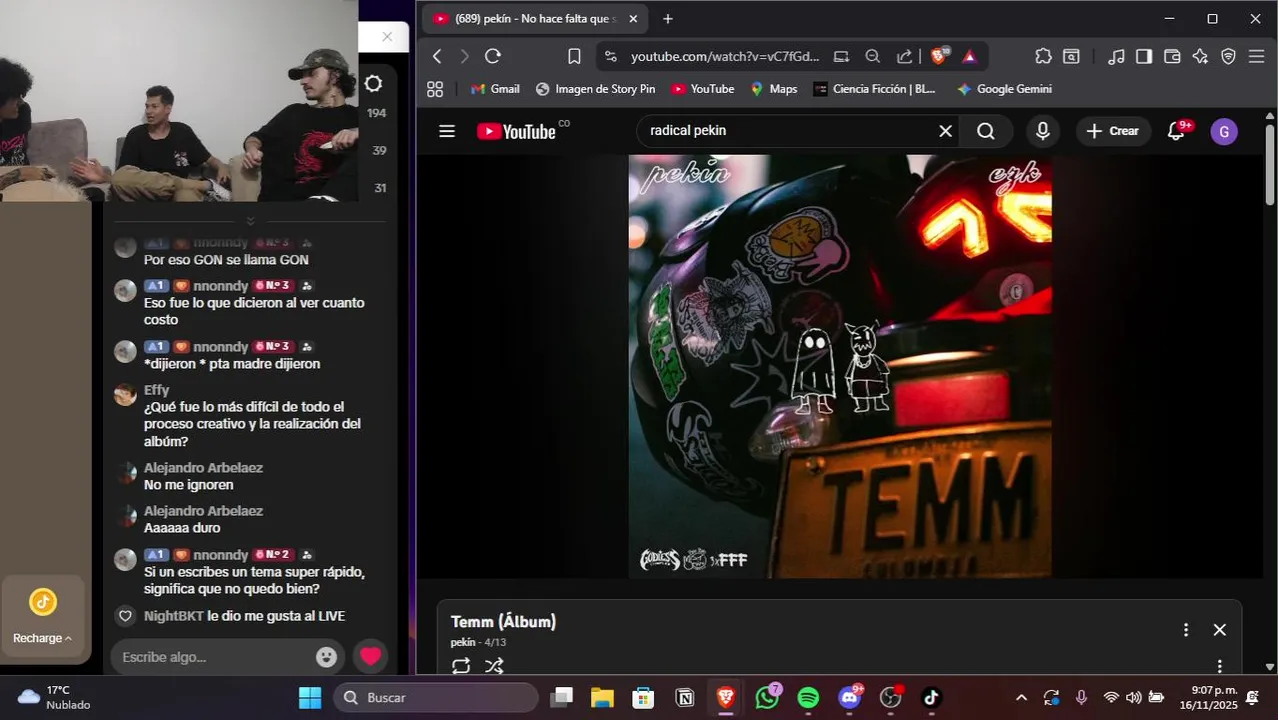Open YouTube notifications bell
Viewport: 1278px width, 720px height.
[x=1177, y=131]
